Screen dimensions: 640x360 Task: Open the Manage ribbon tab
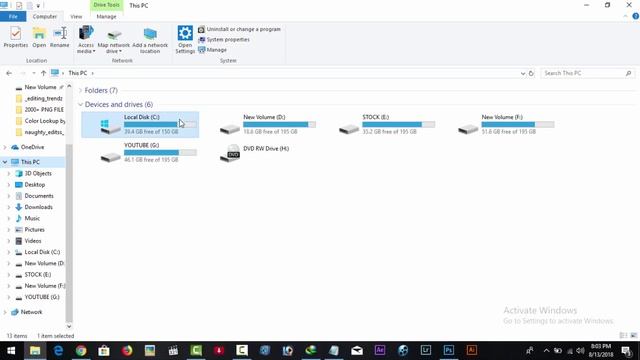[106, 16]
